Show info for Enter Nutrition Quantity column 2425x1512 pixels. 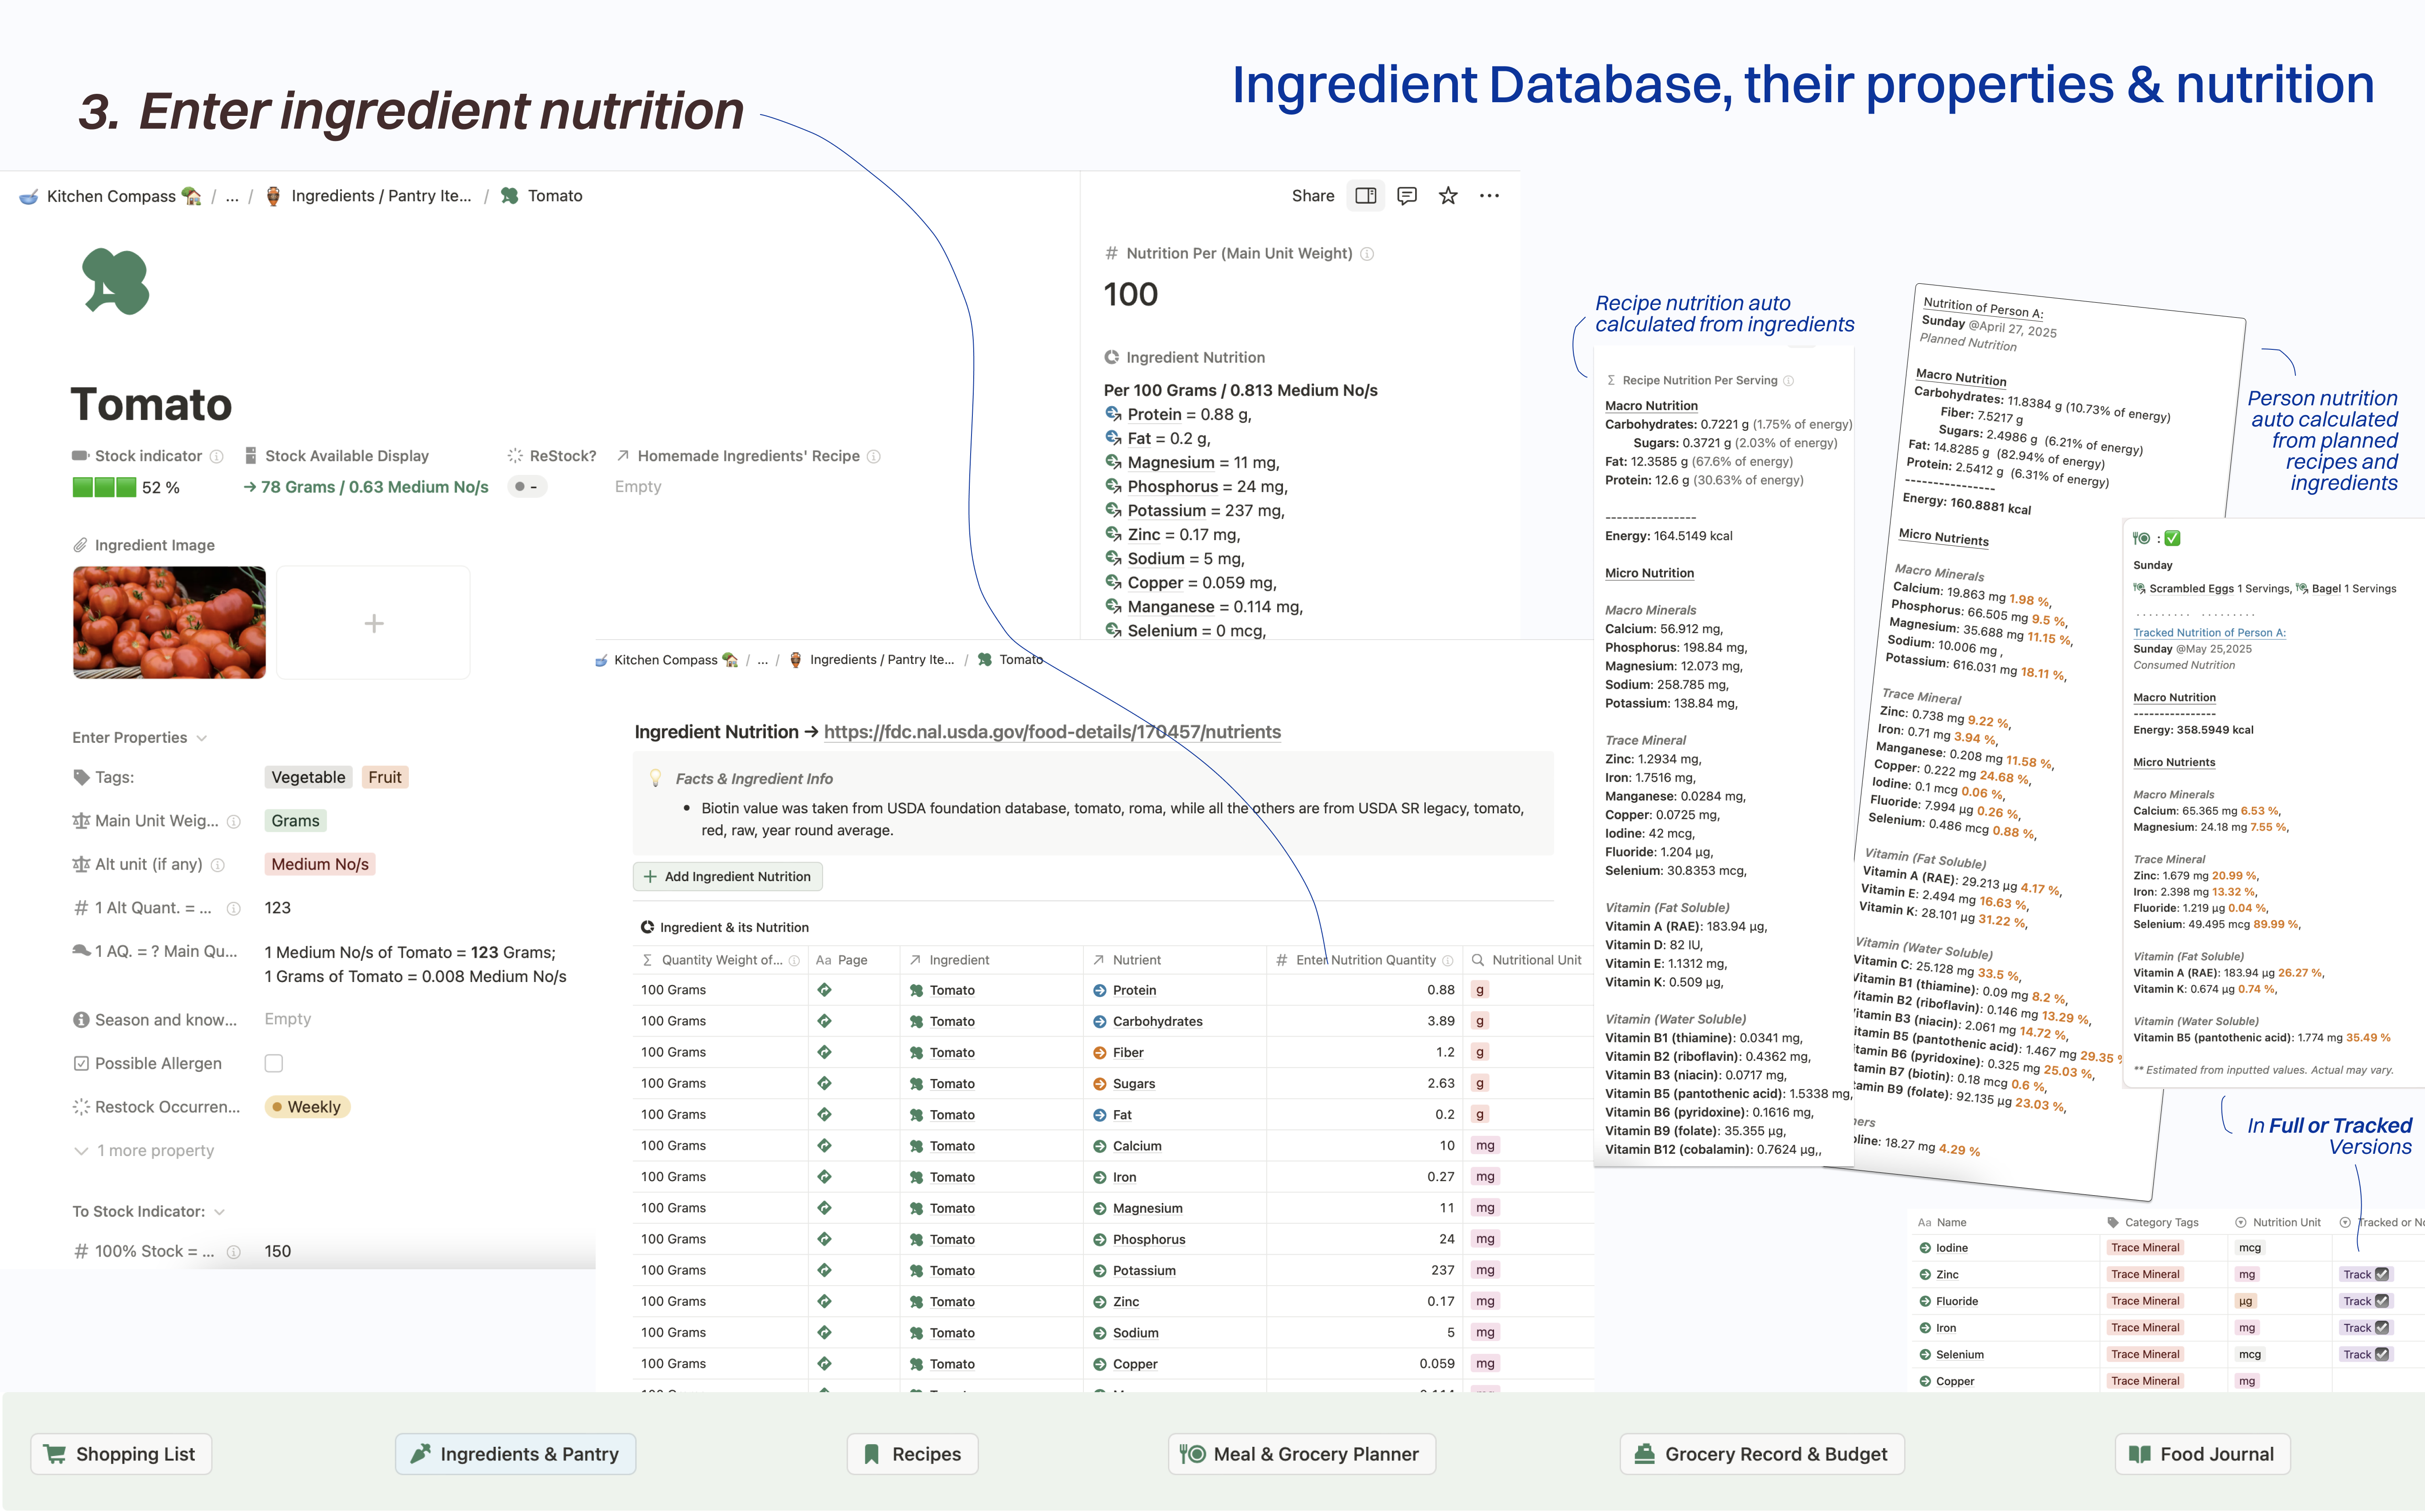1448,960
